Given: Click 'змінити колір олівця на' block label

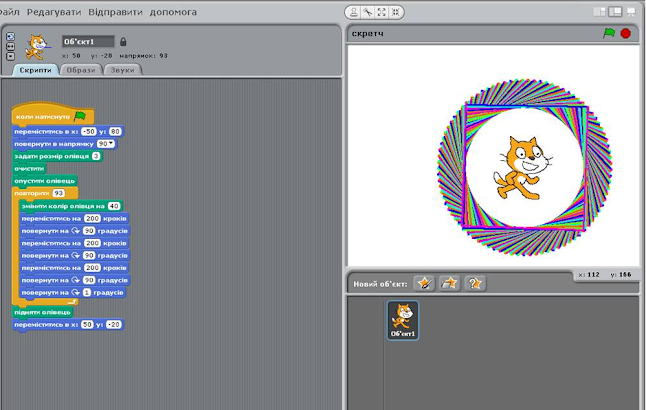Looking at the screenshot, I should click(63, 206).
